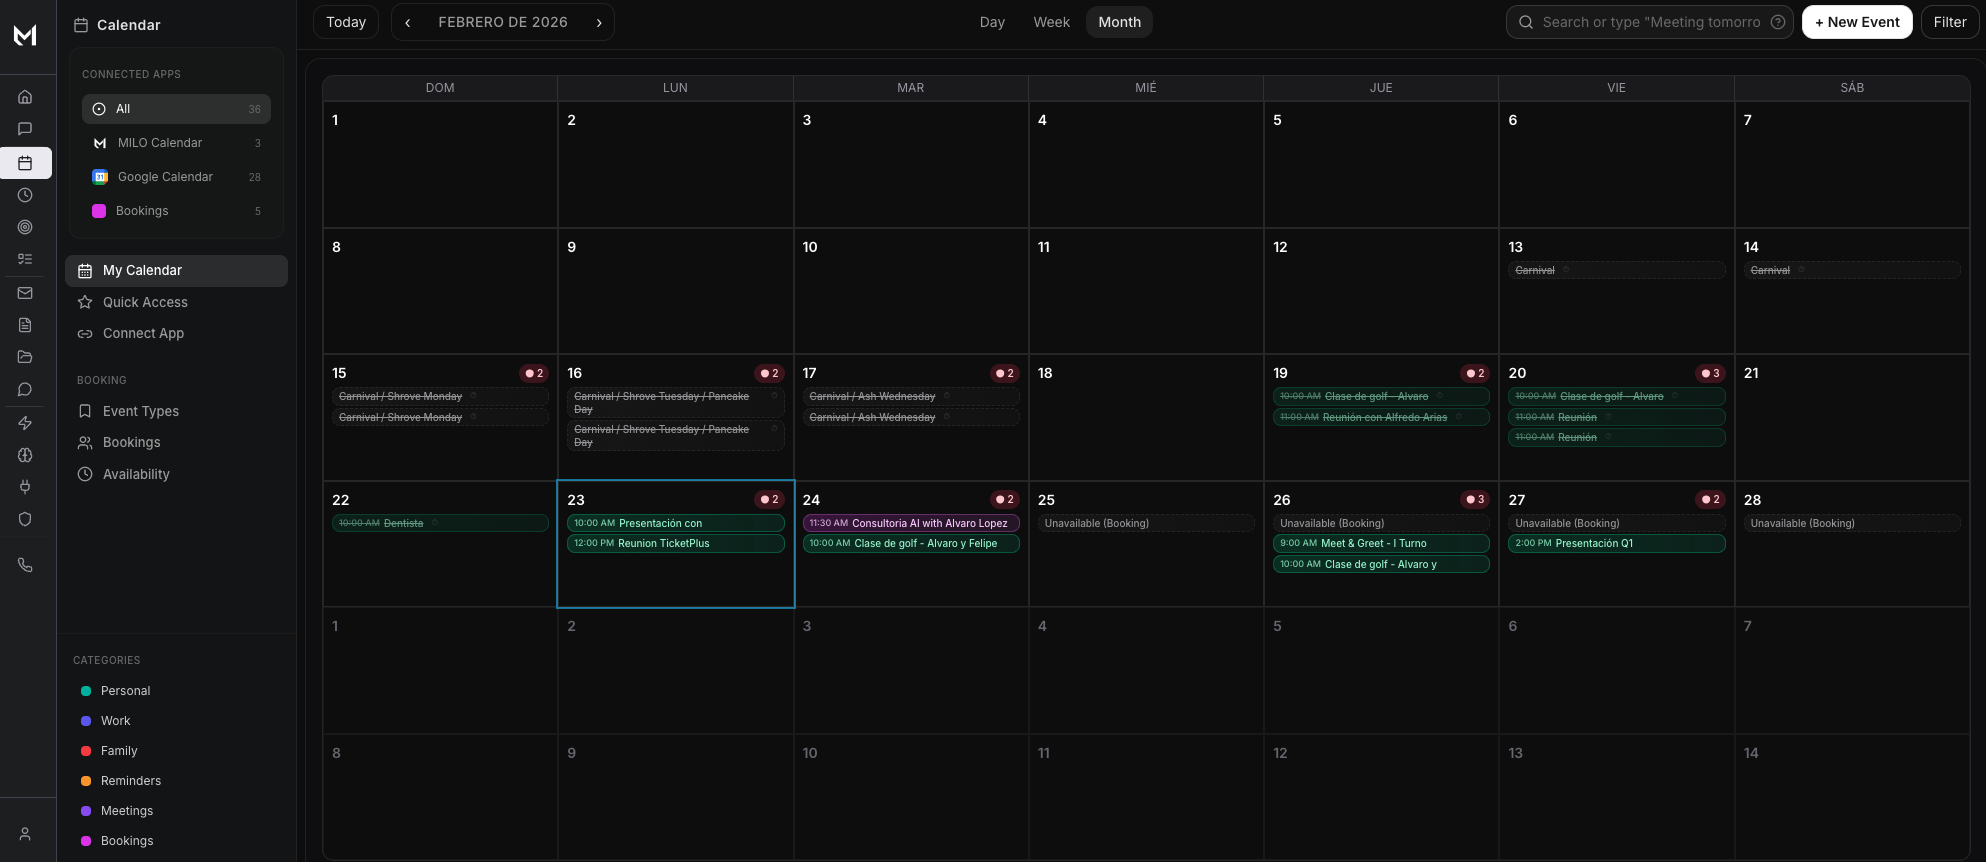The height and width of the screenshot is (862, 1986).
Task: Click the star icon beside Quick Access
Action: click(85, 302)
